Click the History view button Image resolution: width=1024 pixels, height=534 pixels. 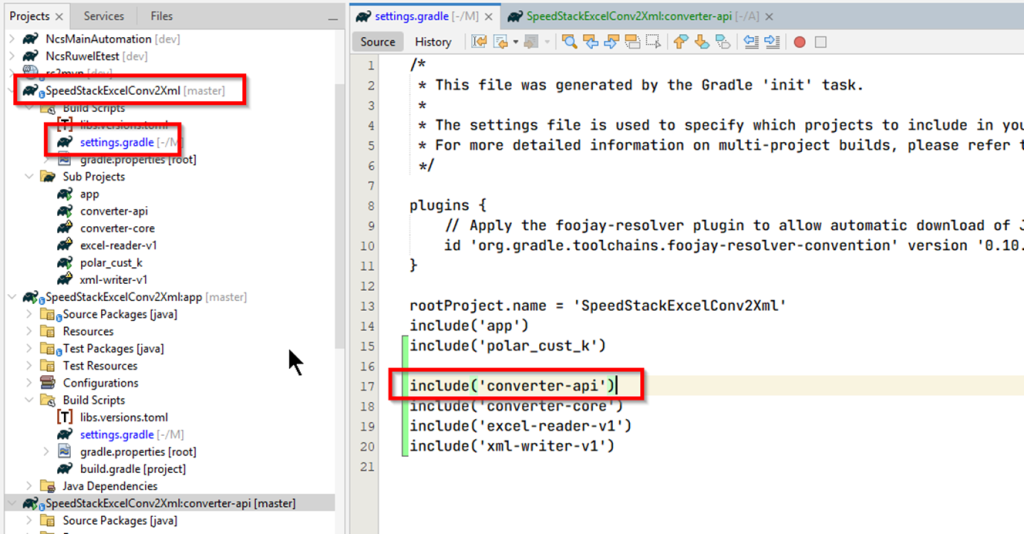tap(433, 42)
